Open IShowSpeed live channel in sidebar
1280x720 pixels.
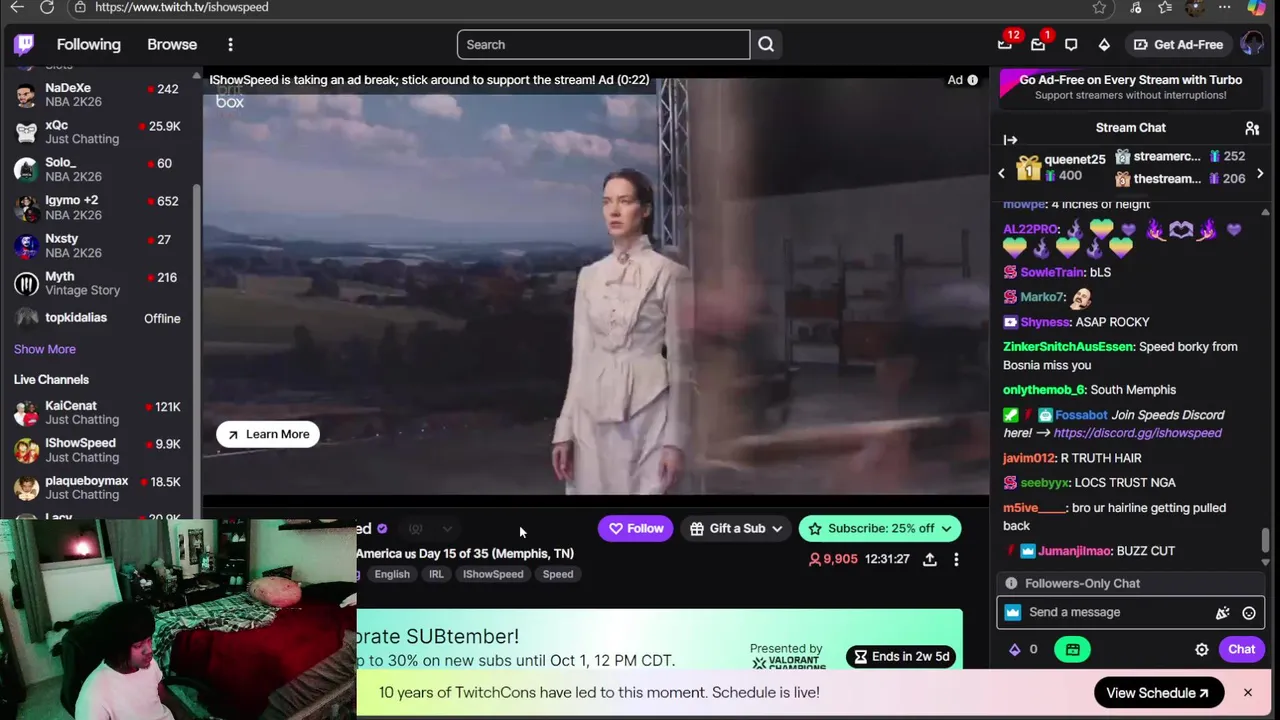click(x=97, y=450)
